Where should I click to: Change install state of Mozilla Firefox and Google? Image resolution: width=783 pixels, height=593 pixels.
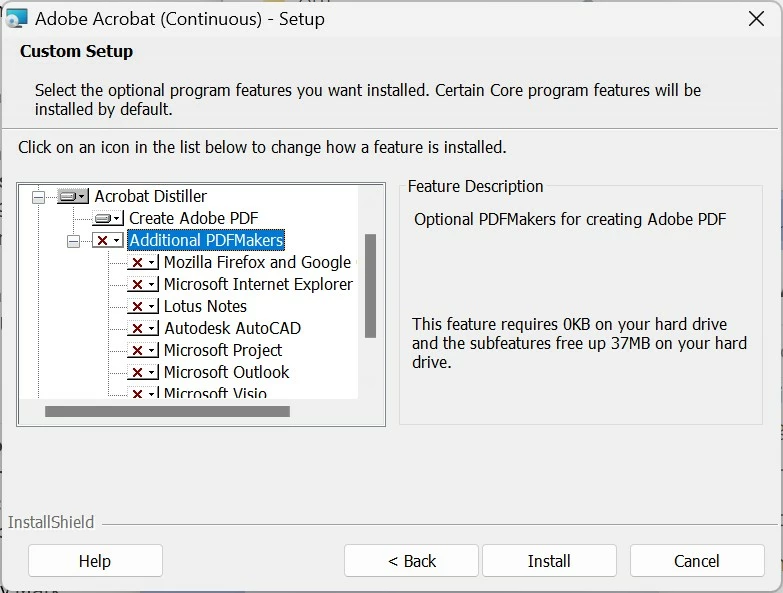point(143,262)
